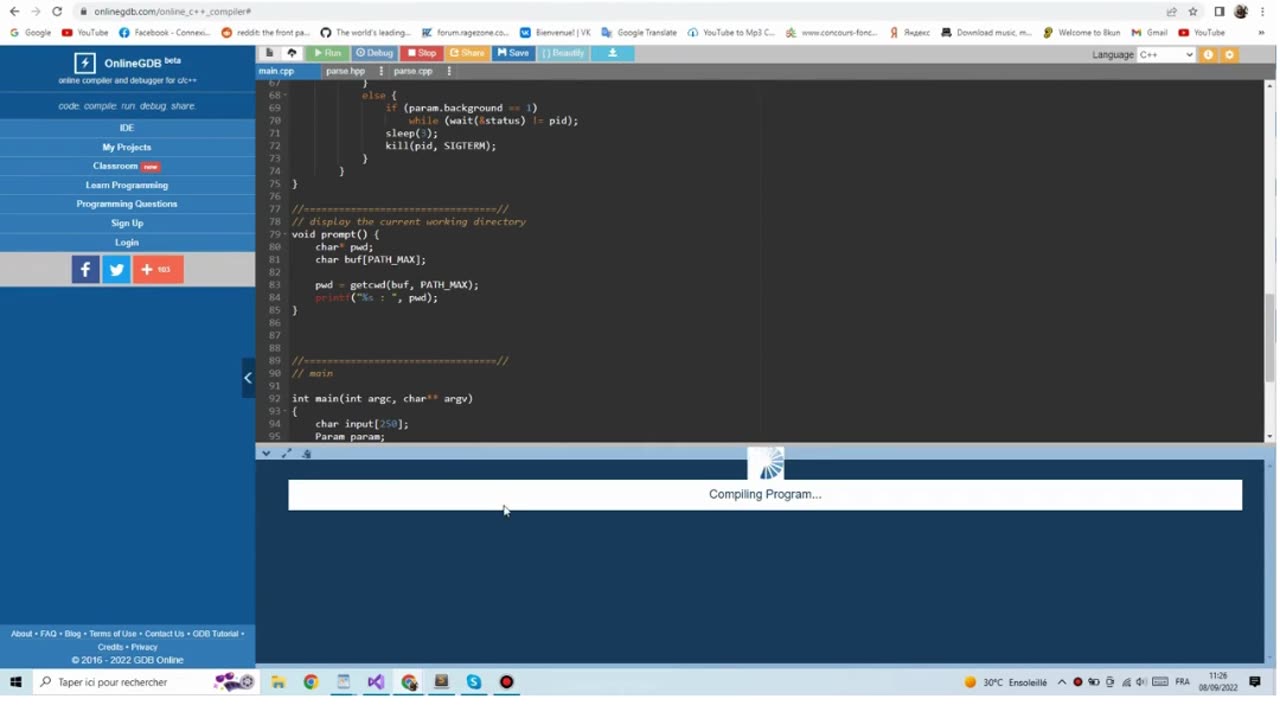The image size is (1280, 720).
Task: Run the program
Action: (327, 53)
